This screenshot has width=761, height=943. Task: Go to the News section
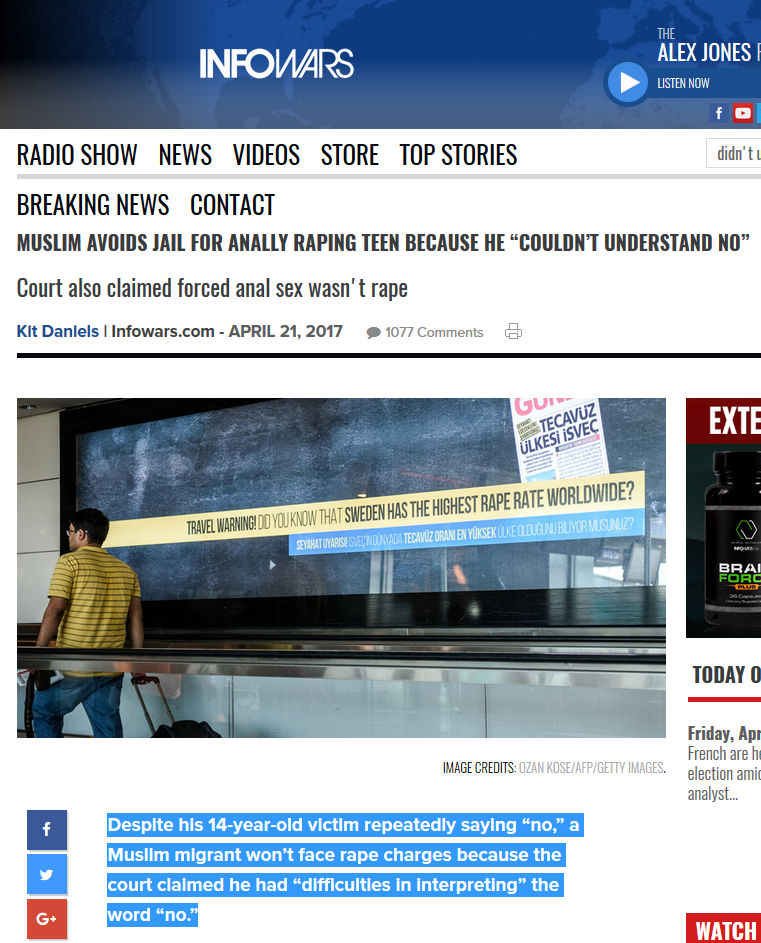coord(185,155)
